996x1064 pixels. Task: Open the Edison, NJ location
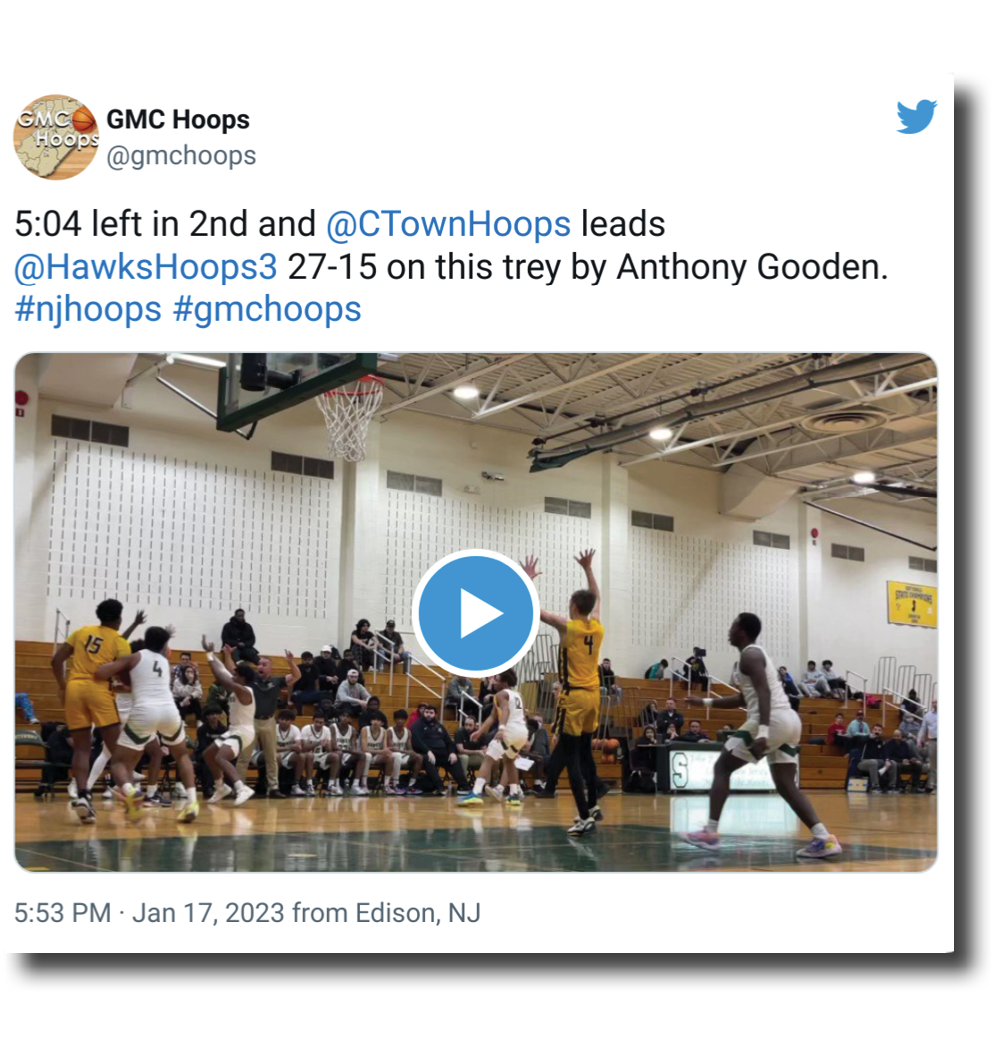[x=418, y=913]
